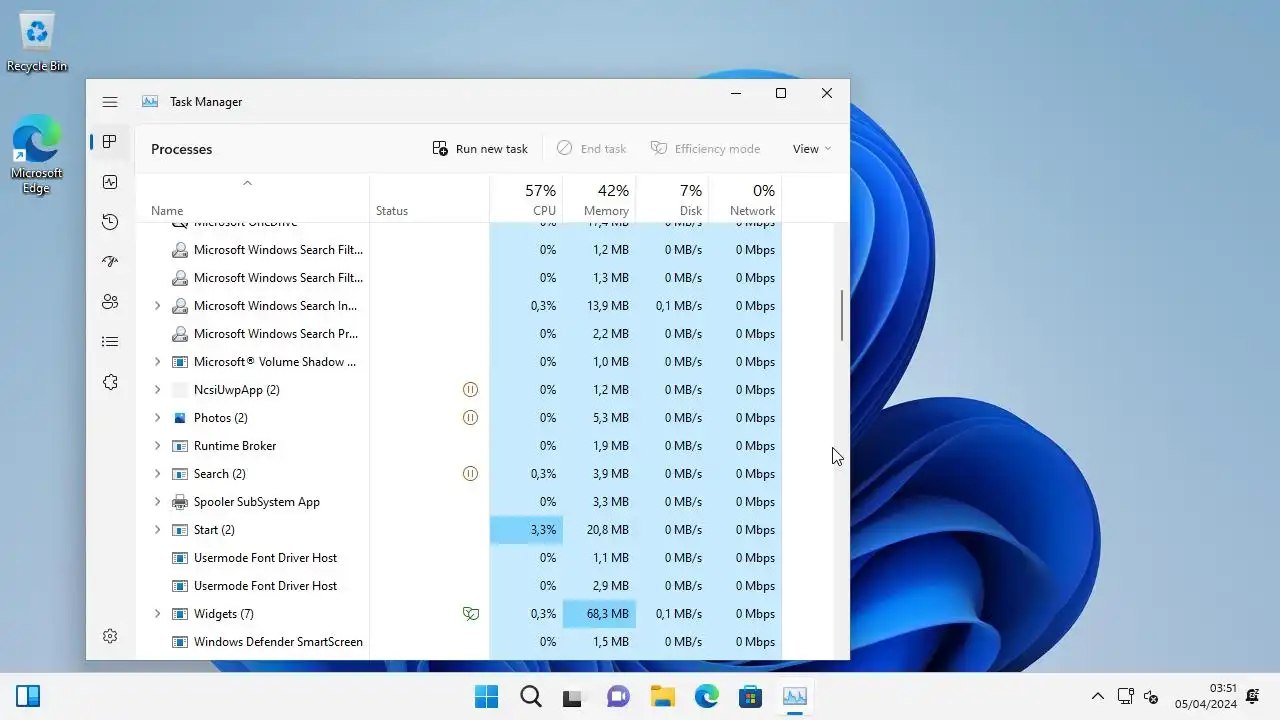Click the network icon in system tray
Screen dimensions: 1280x720
pos(1125,696)
